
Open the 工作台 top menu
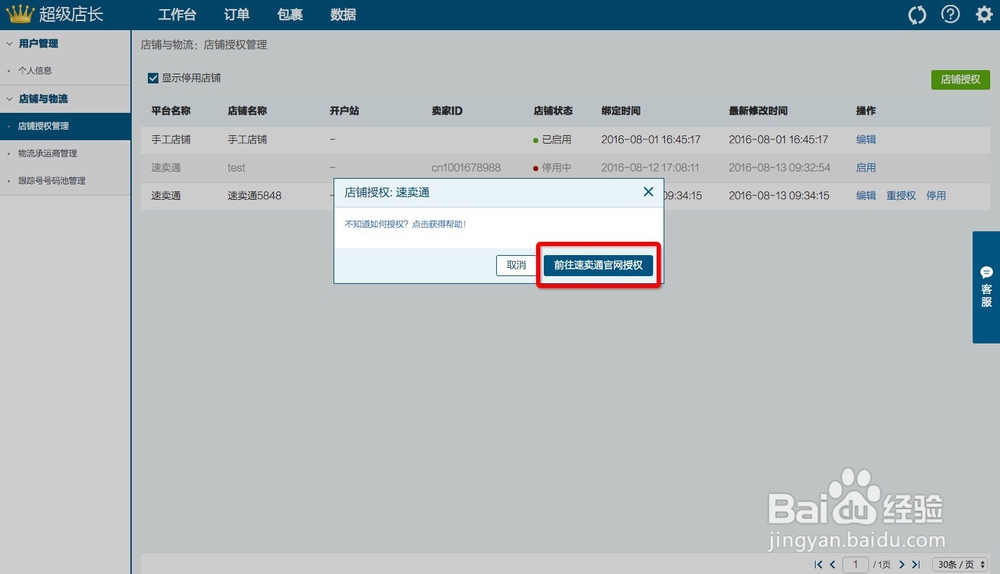(177, 15)
